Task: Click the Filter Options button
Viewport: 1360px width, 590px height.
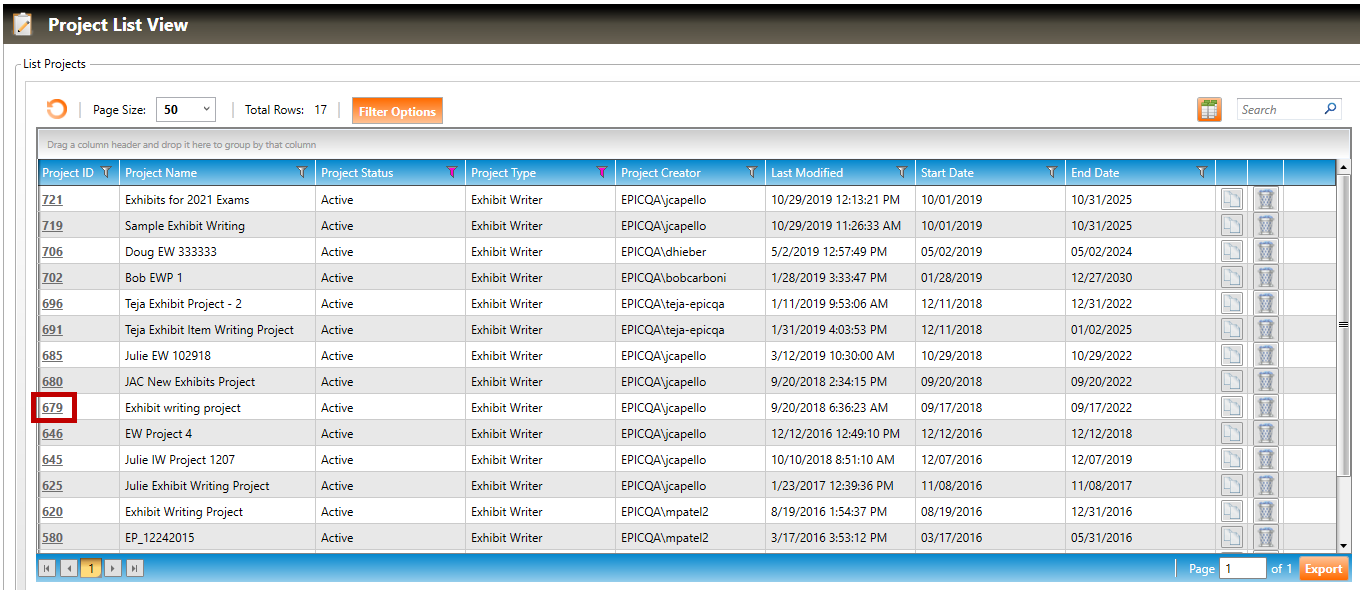Action: pos(397,111)
